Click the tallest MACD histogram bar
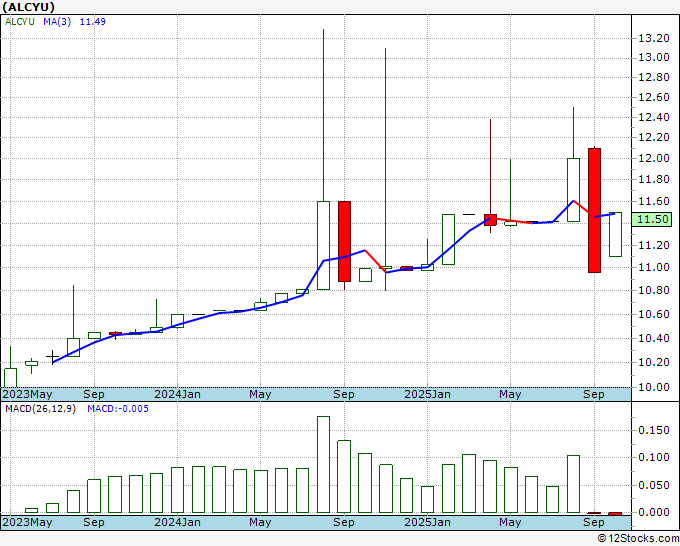Viewport: 680px width, 546px height. pos(323,465)
